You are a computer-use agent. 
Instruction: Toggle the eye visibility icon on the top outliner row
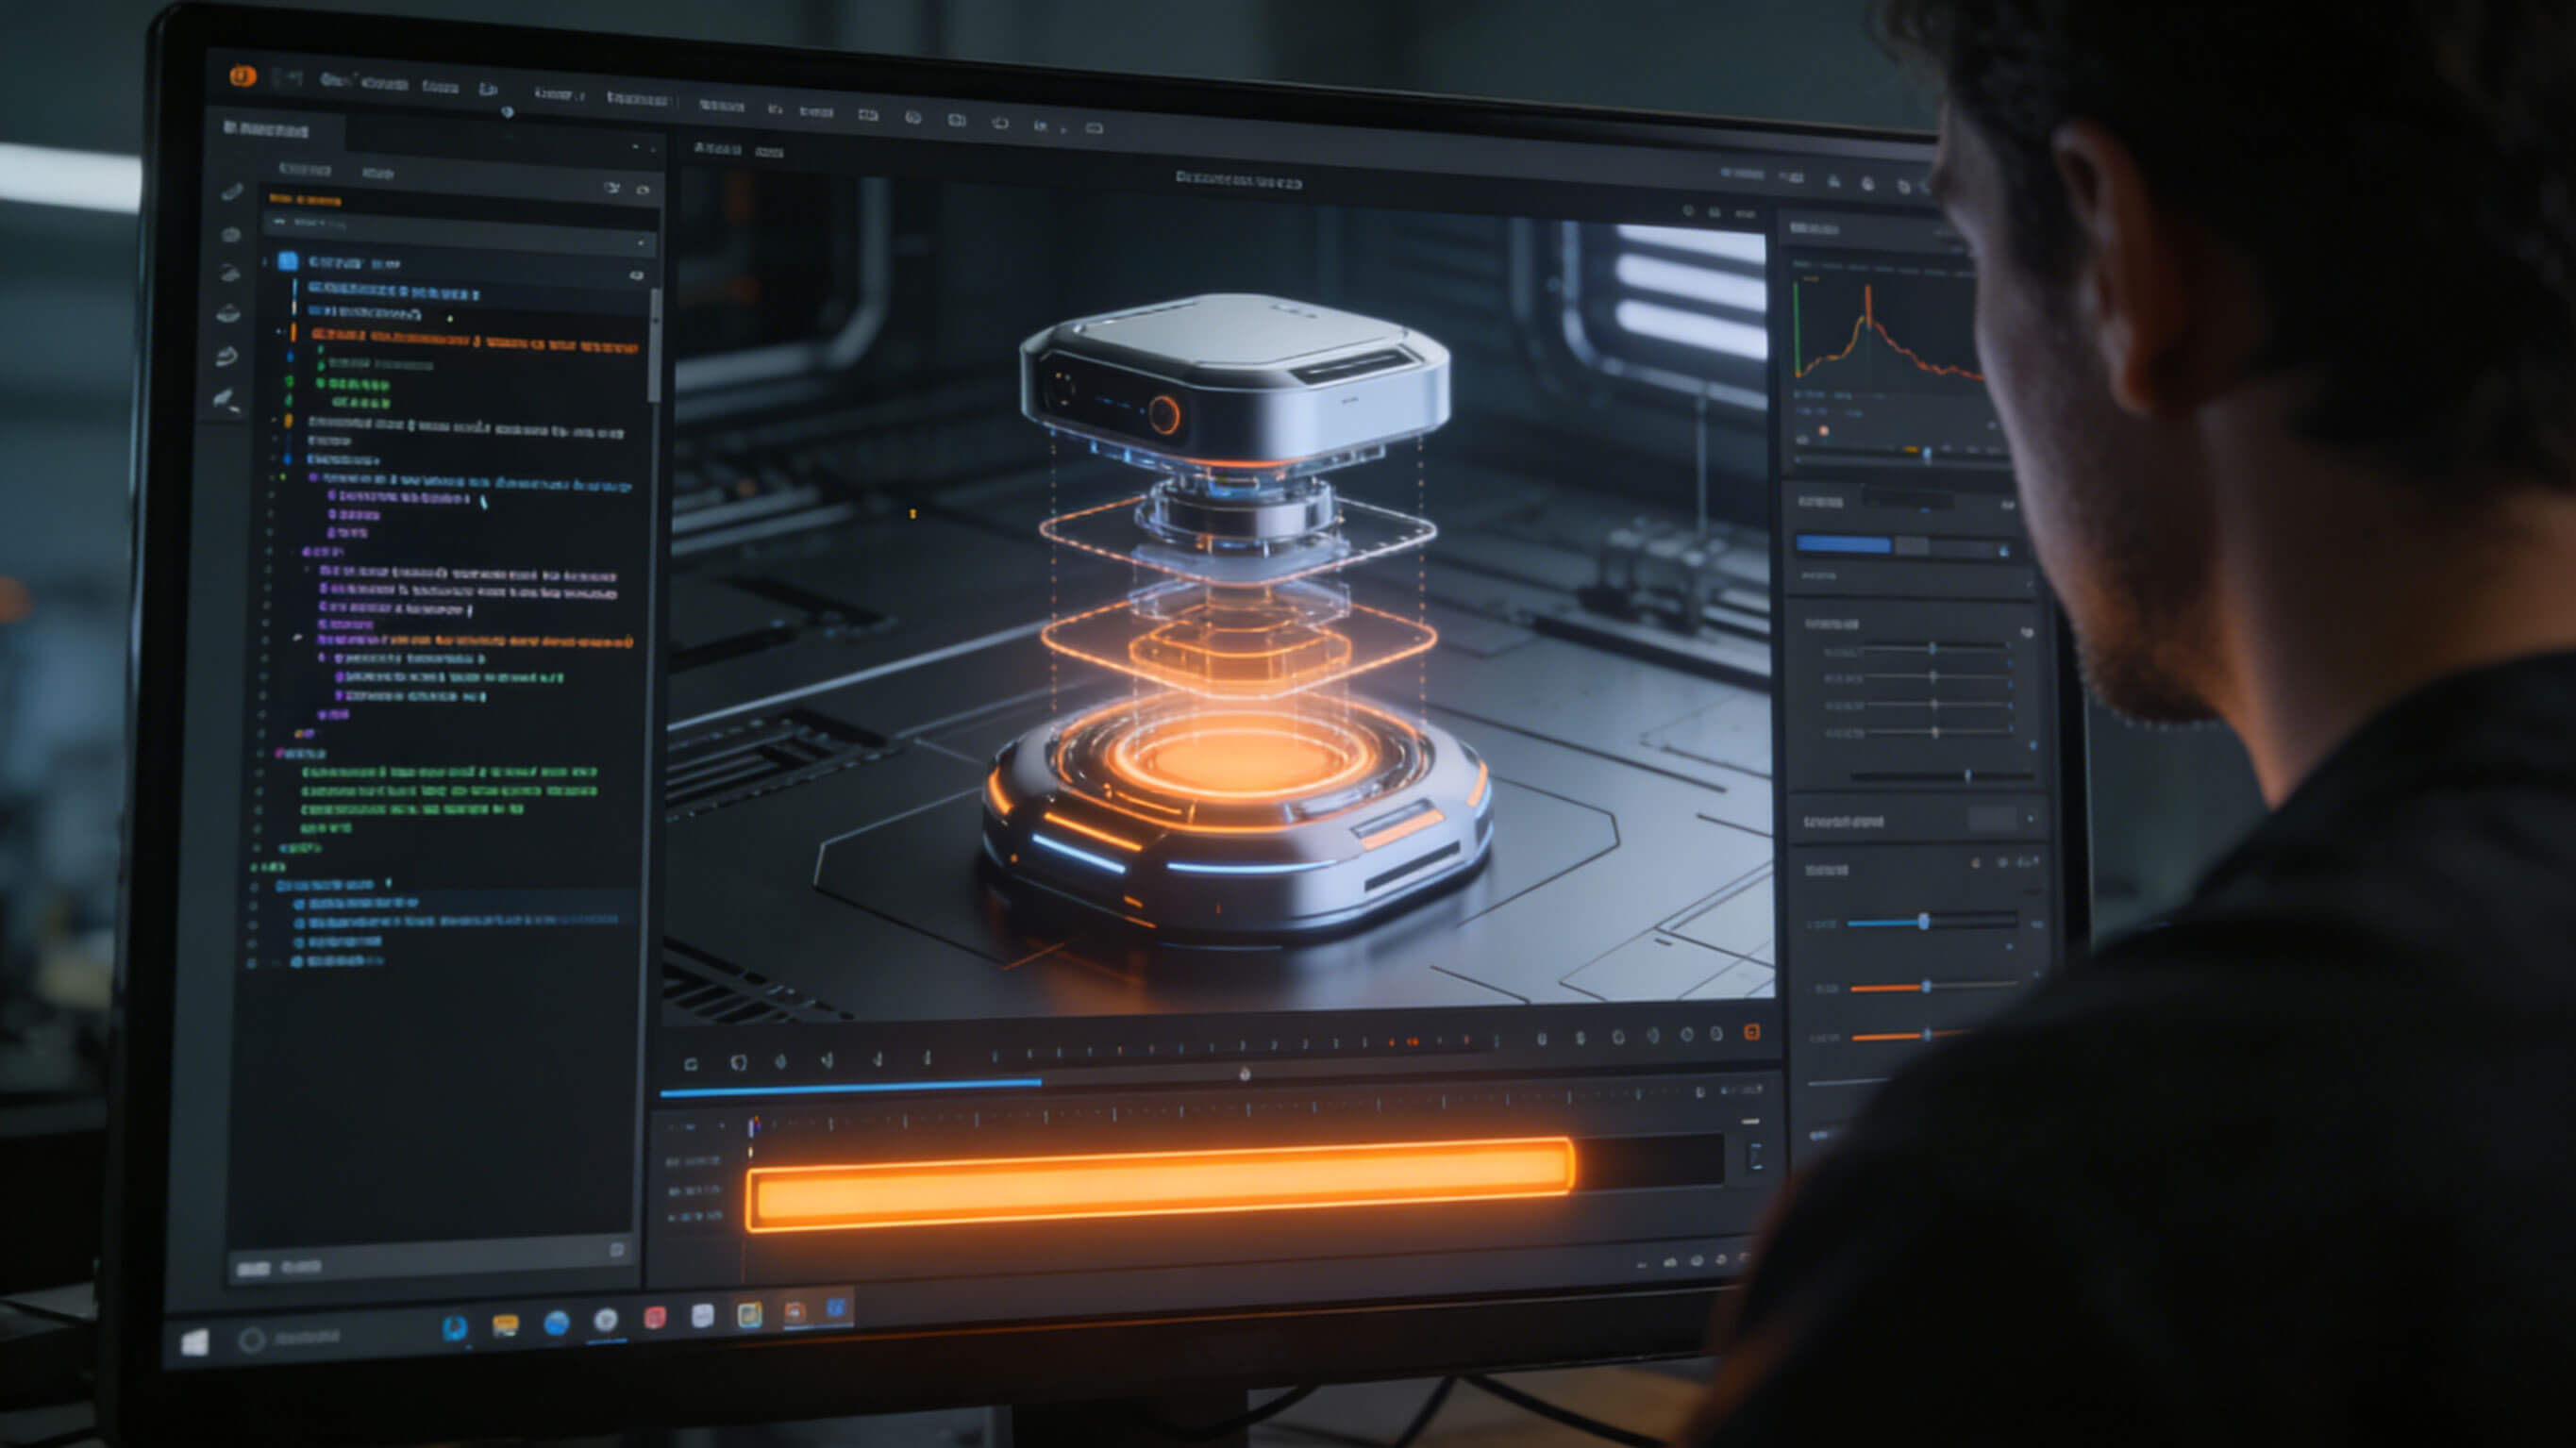636,275
